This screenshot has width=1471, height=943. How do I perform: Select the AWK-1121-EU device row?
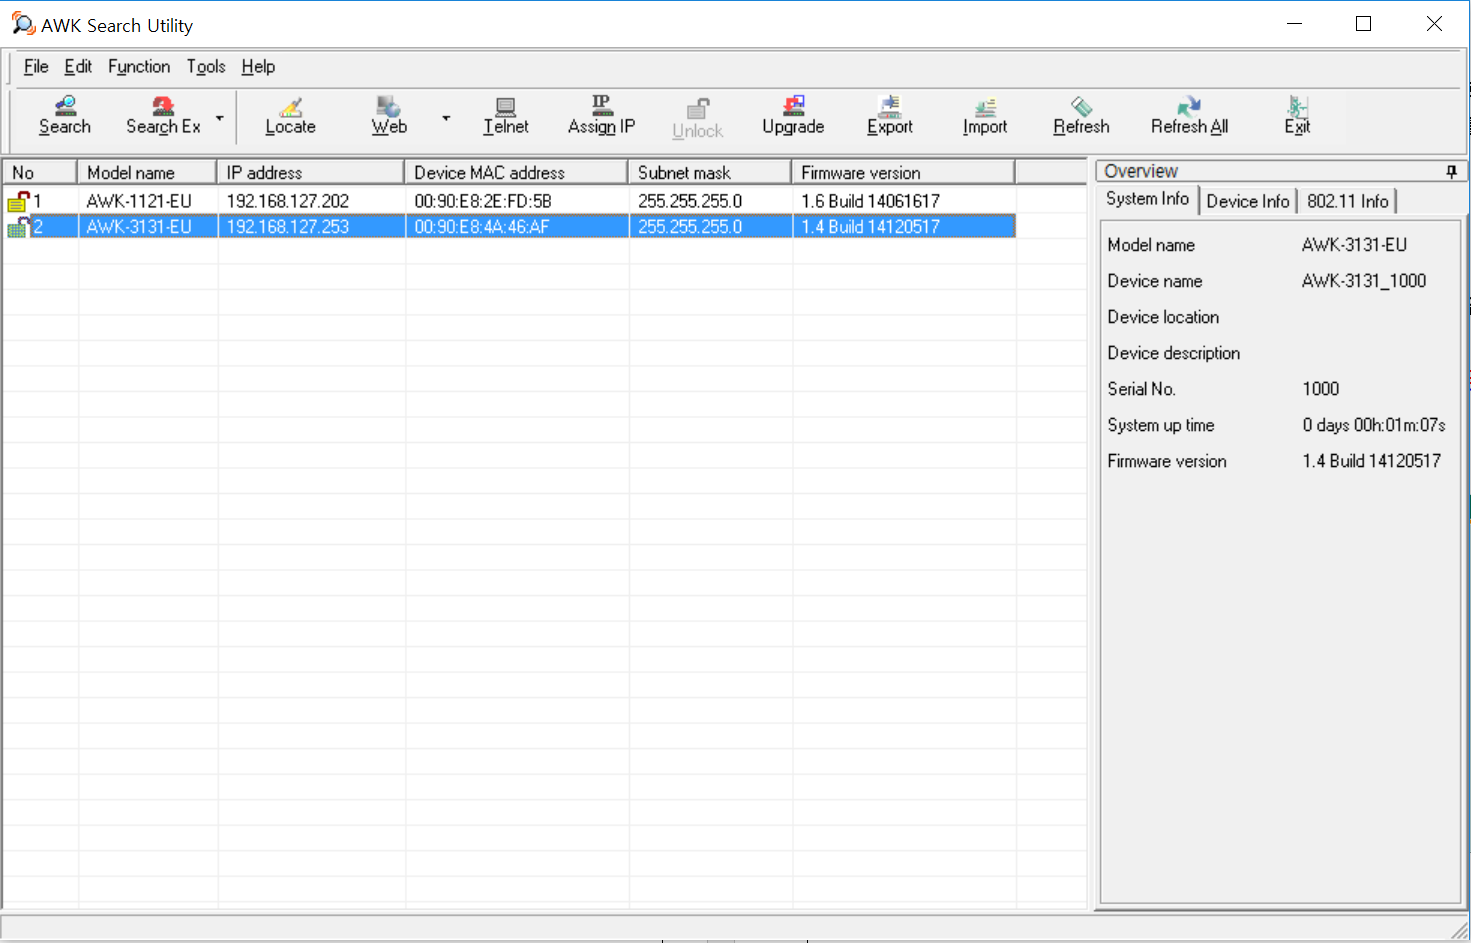tap(509, 201)
